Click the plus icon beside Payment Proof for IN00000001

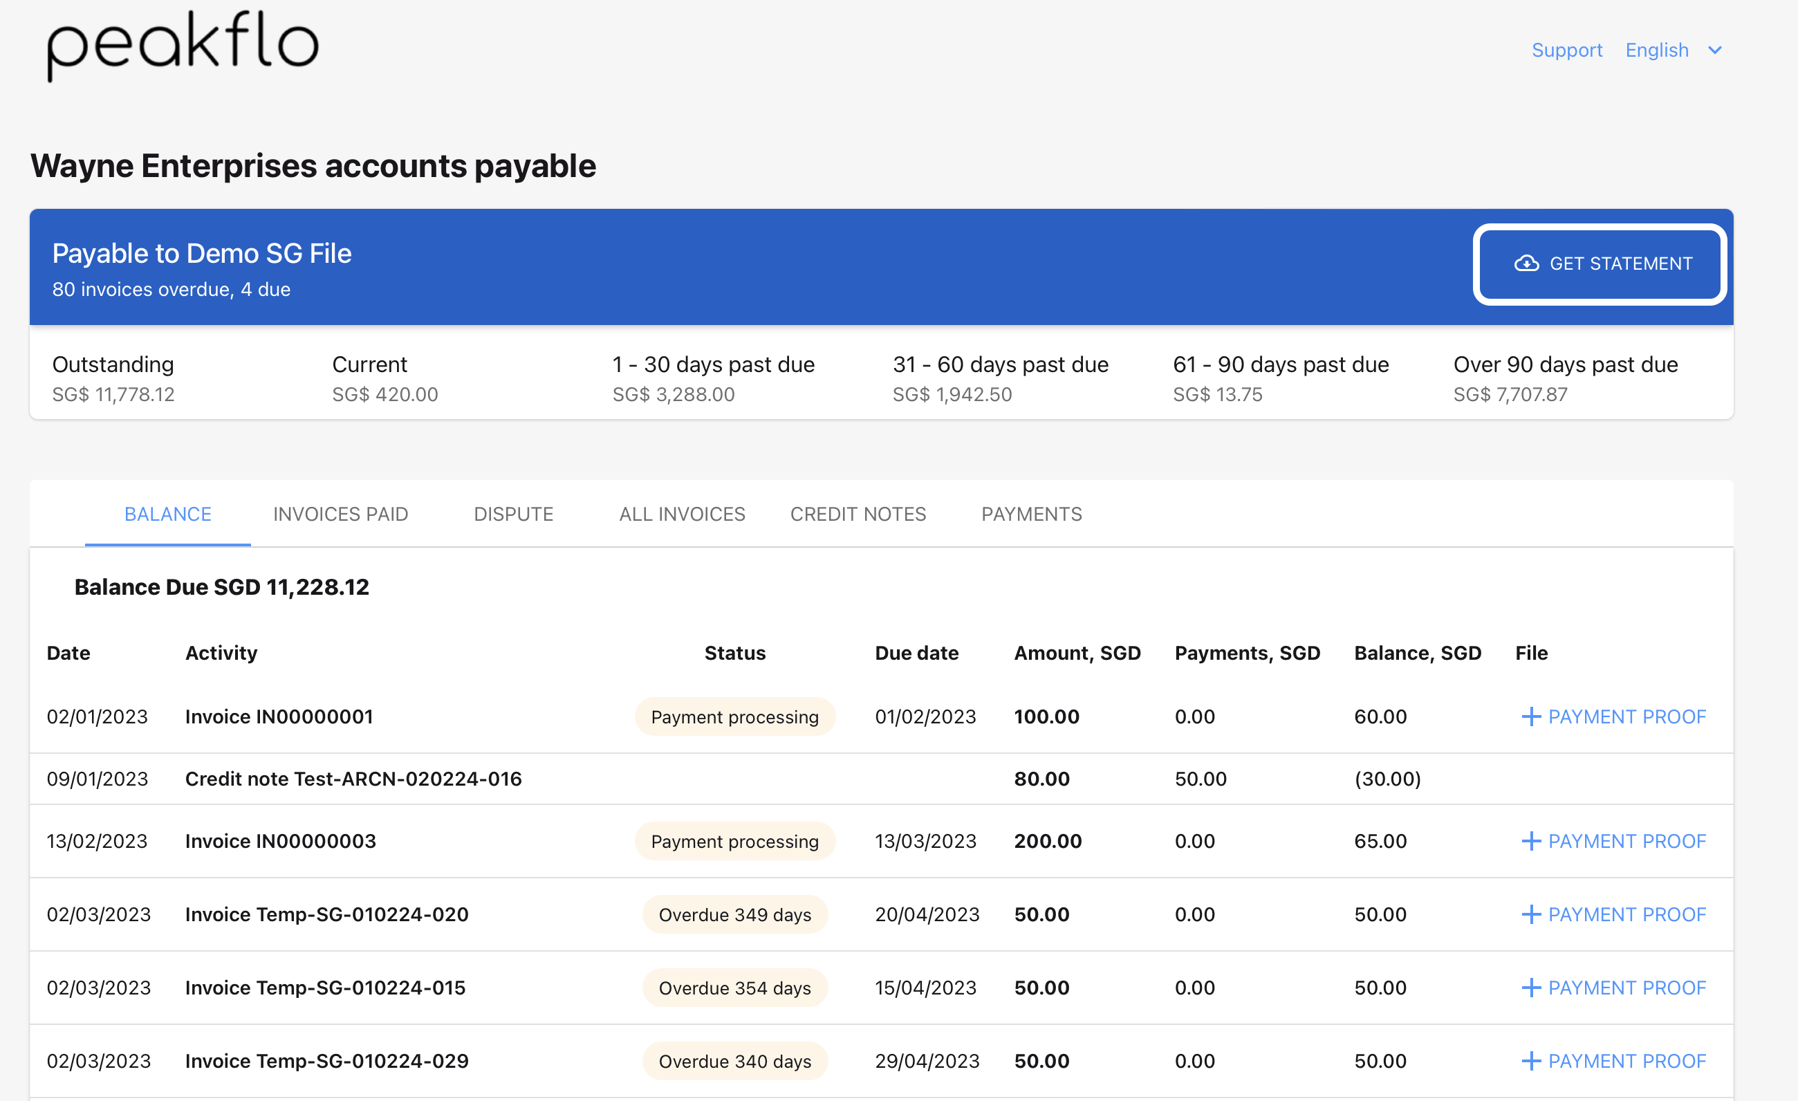[1531, 716]
